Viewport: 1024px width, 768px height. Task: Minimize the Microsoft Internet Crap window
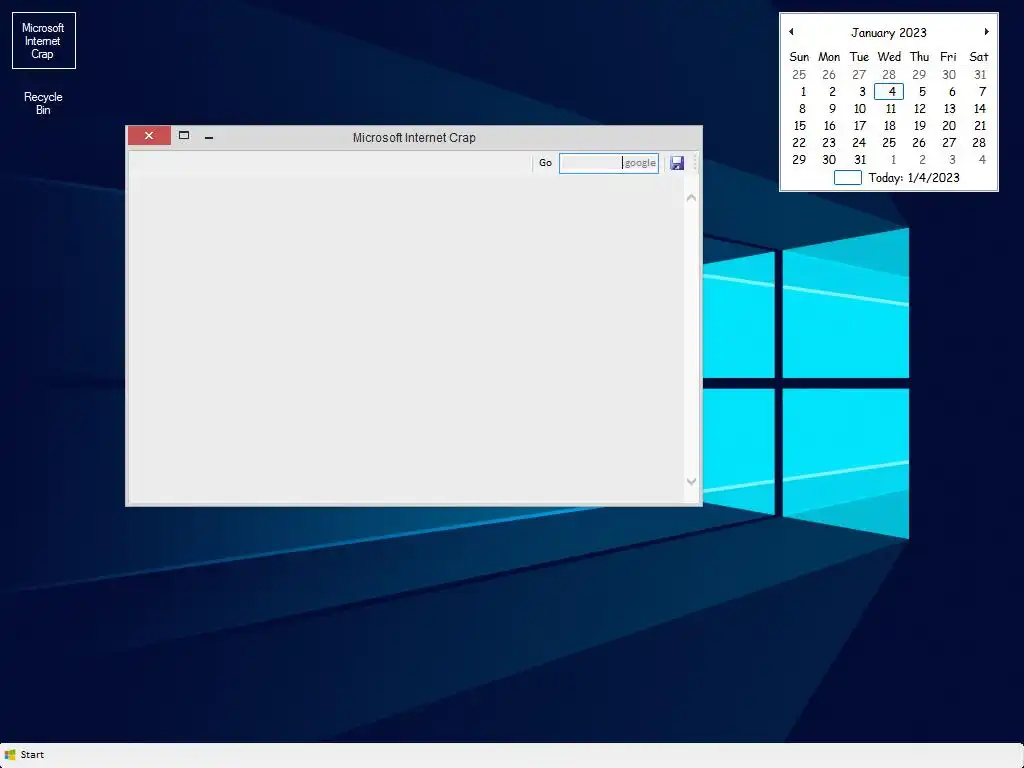(x=209, y=137)
